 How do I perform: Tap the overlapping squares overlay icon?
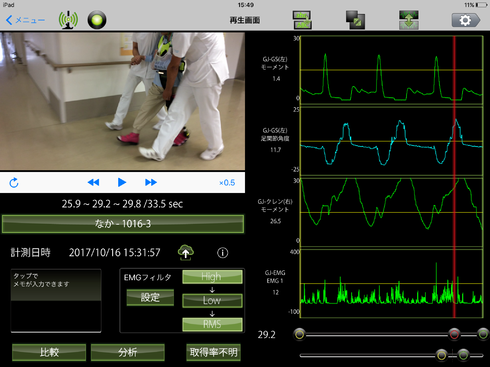(x=355, y=20)
